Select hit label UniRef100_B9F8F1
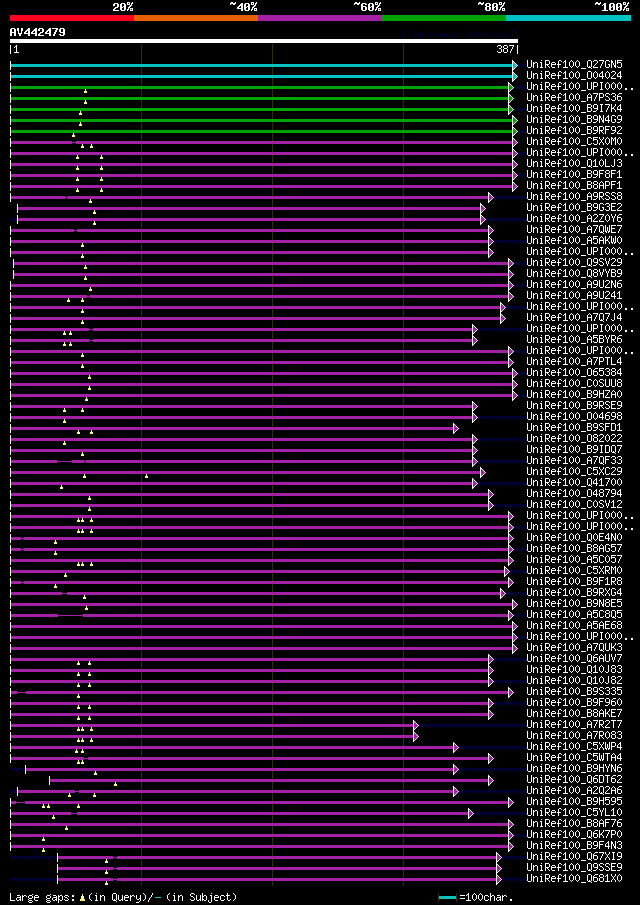The image size is (640, 905). 574,175
